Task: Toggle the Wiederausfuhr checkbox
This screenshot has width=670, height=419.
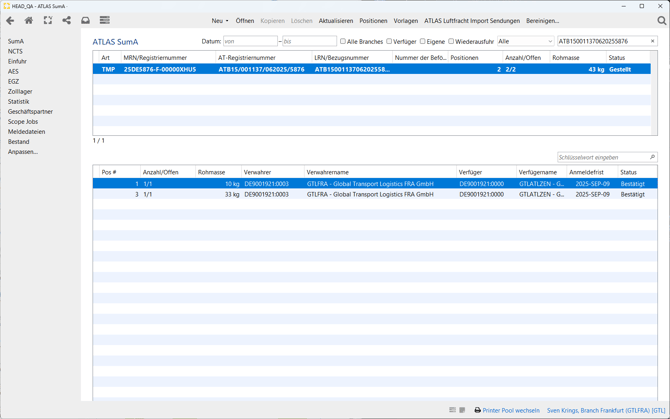Action: click(451, 41)
